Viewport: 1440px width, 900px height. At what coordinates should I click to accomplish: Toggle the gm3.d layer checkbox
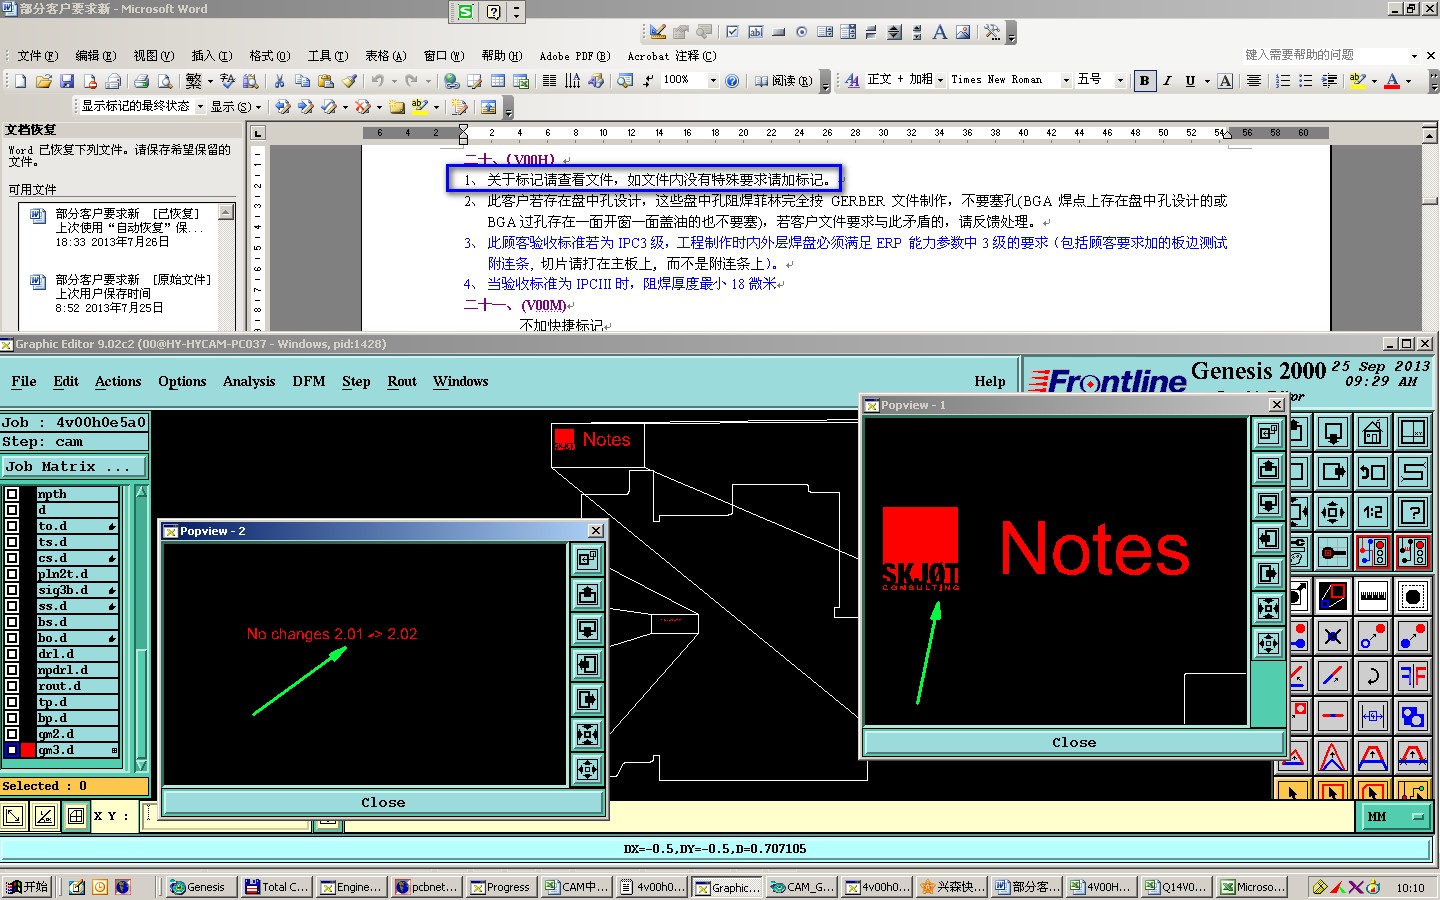point(12,750)
